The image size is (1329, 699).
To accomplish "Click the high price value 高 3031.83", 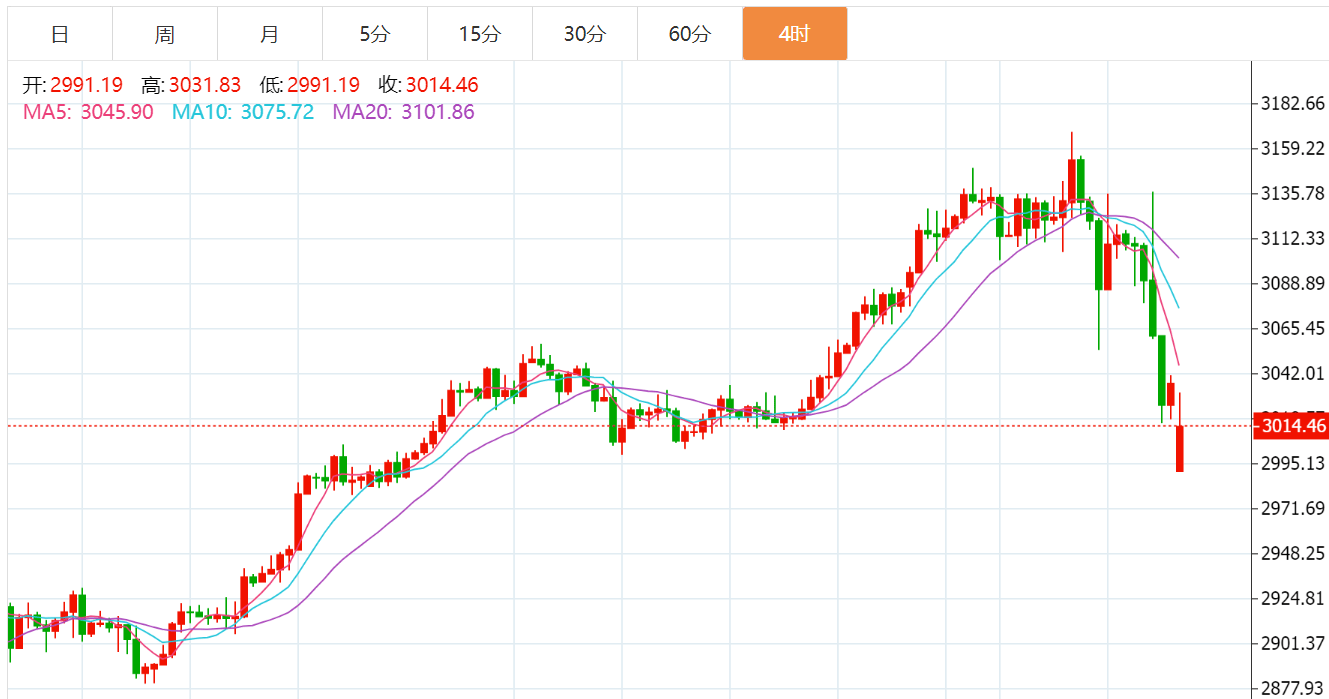I will [x=205, y=86].
